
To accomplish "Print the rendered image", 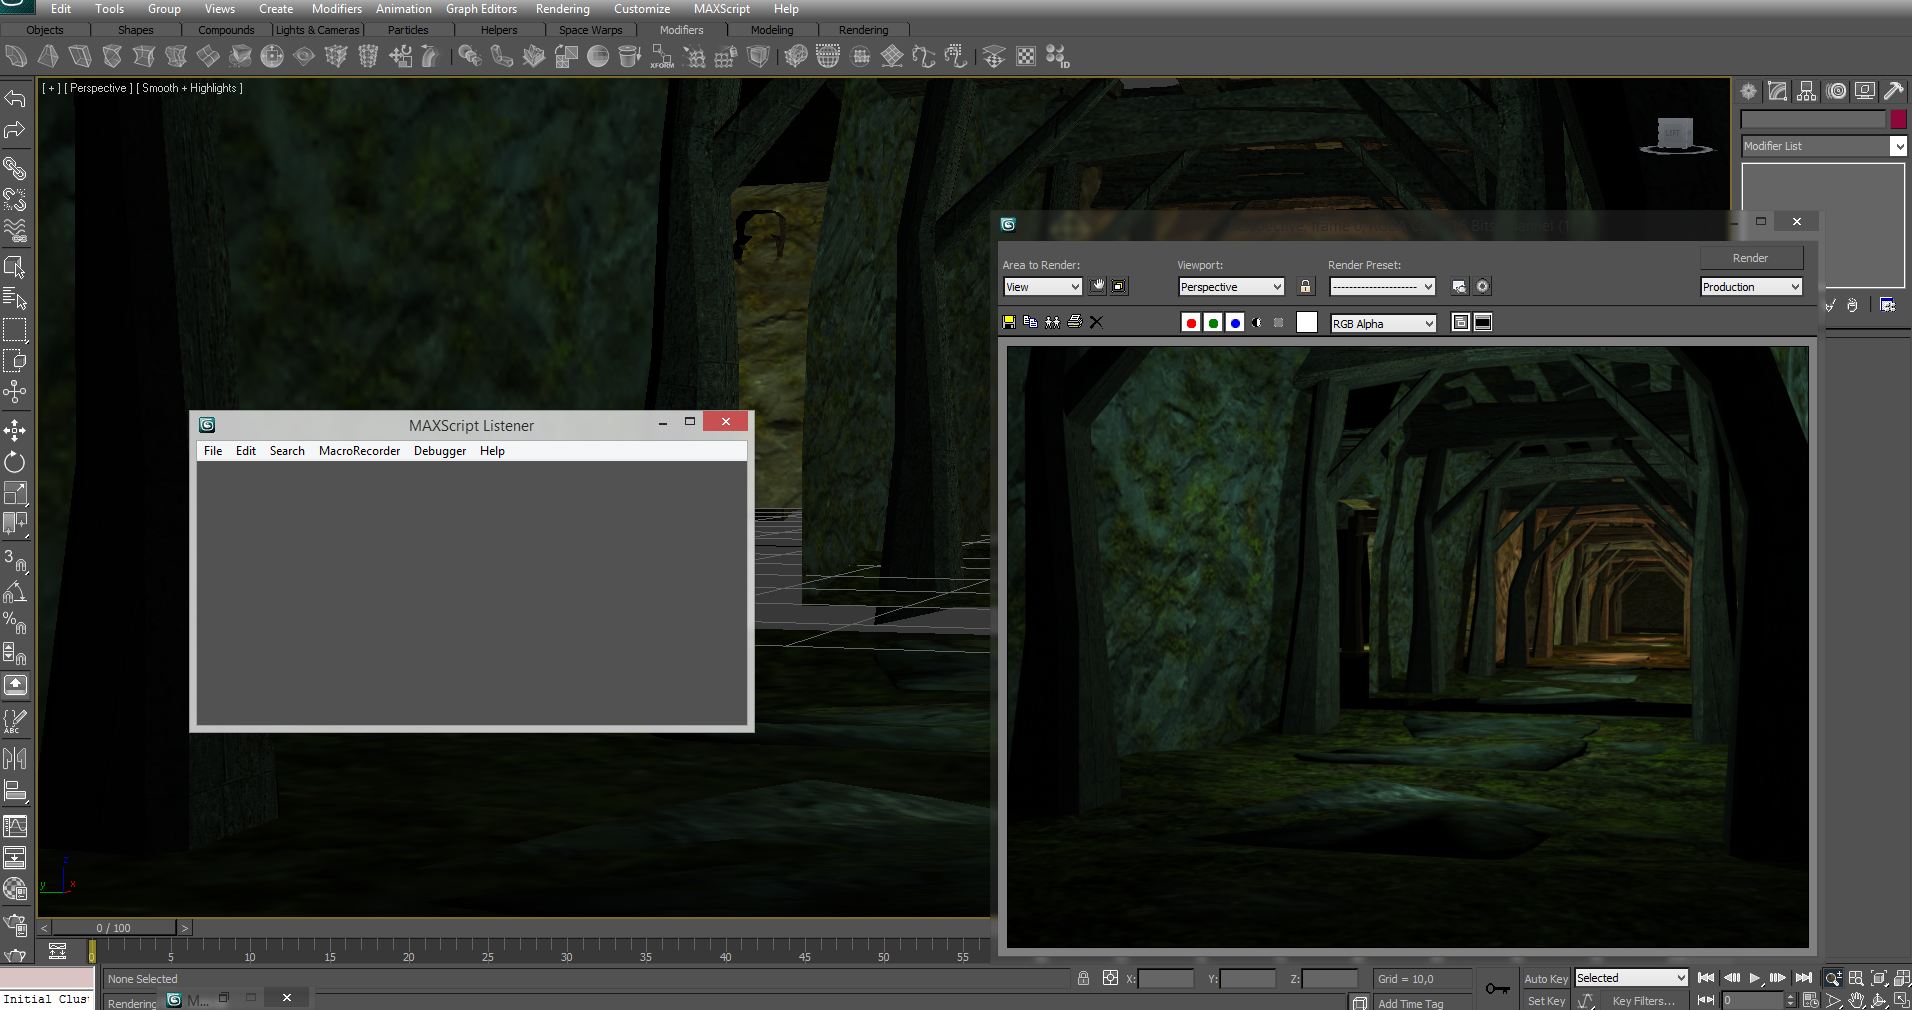I will coord(1075,322).
